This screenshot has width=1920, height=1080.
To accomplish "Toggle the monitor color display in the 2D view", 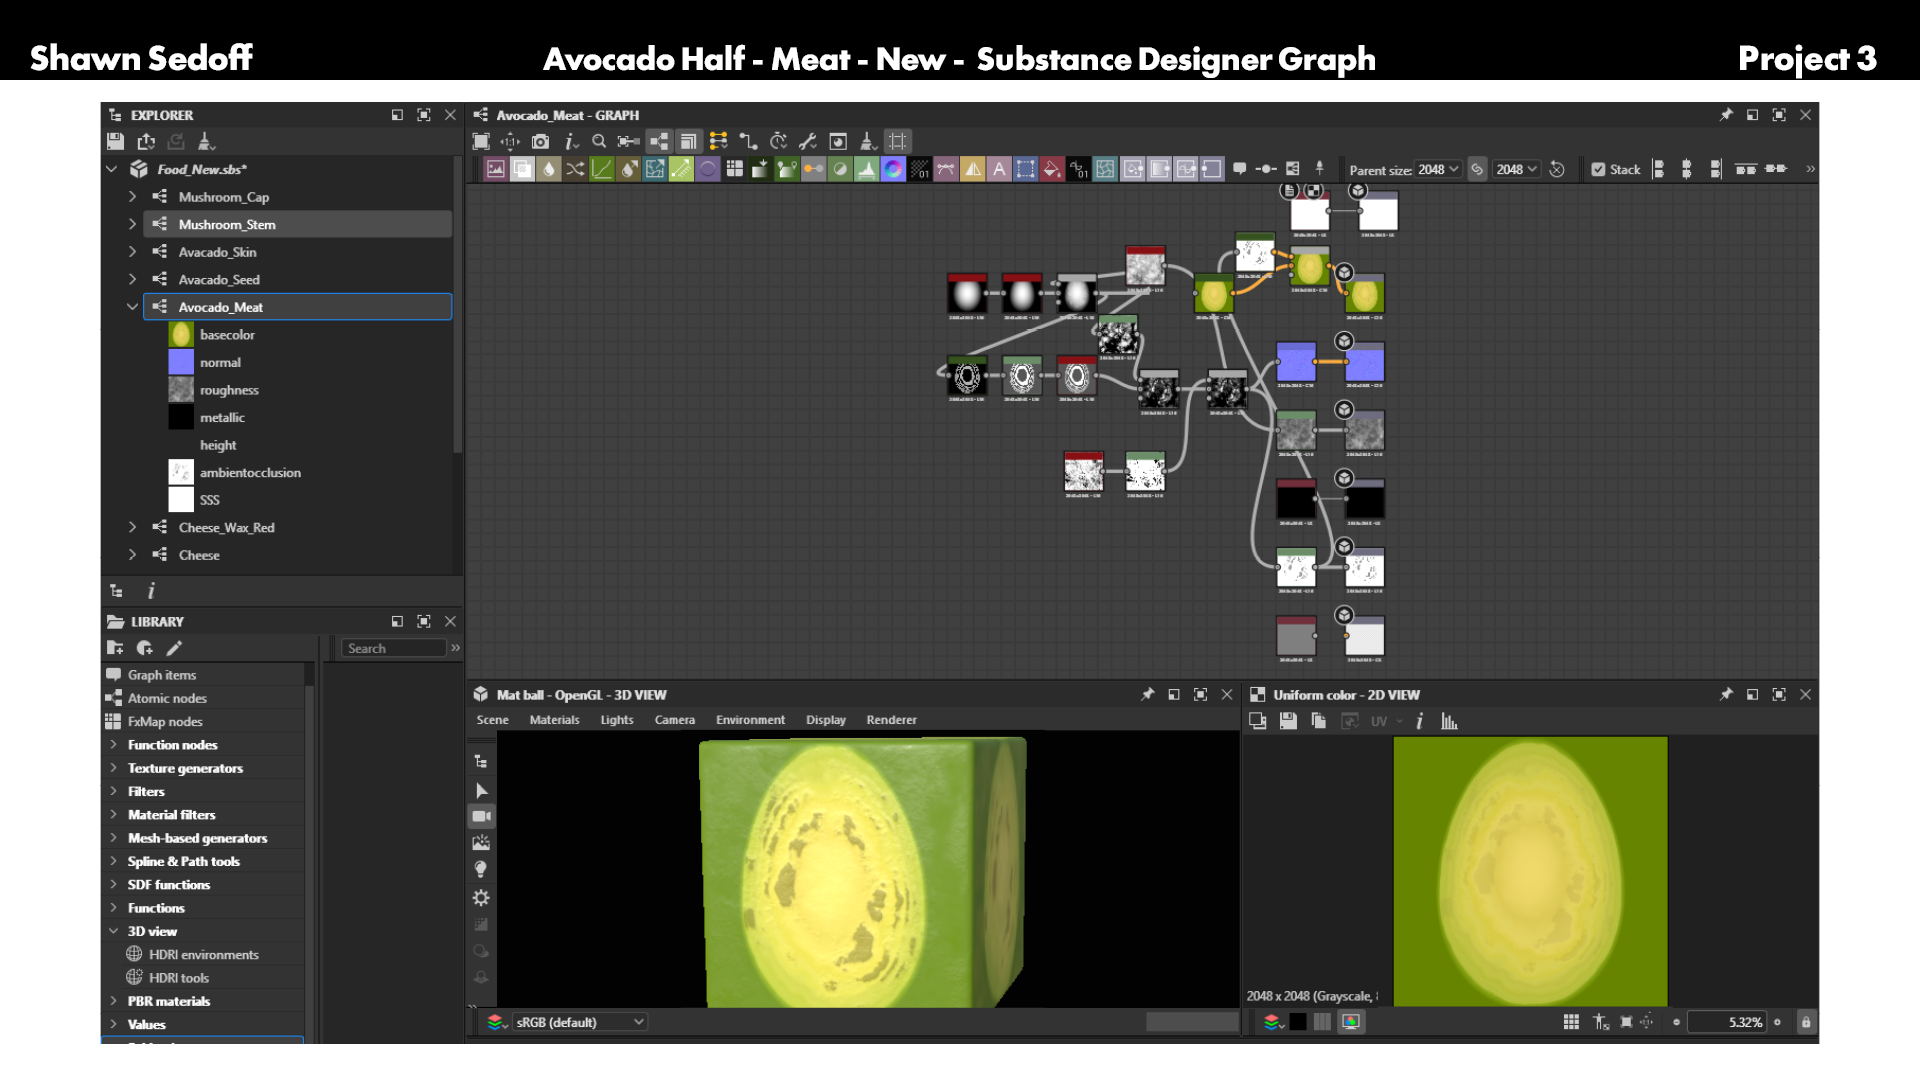I will pyautogui.click(x=1351, y=1022).
